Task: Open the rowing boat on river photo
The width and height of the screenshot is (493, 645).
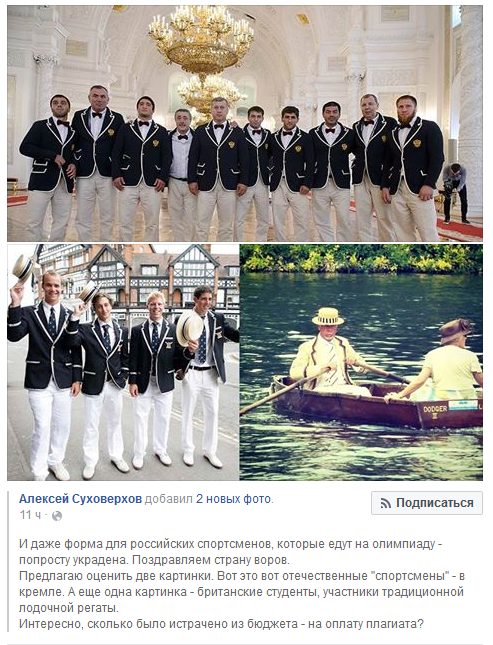Action: (361, 362)
